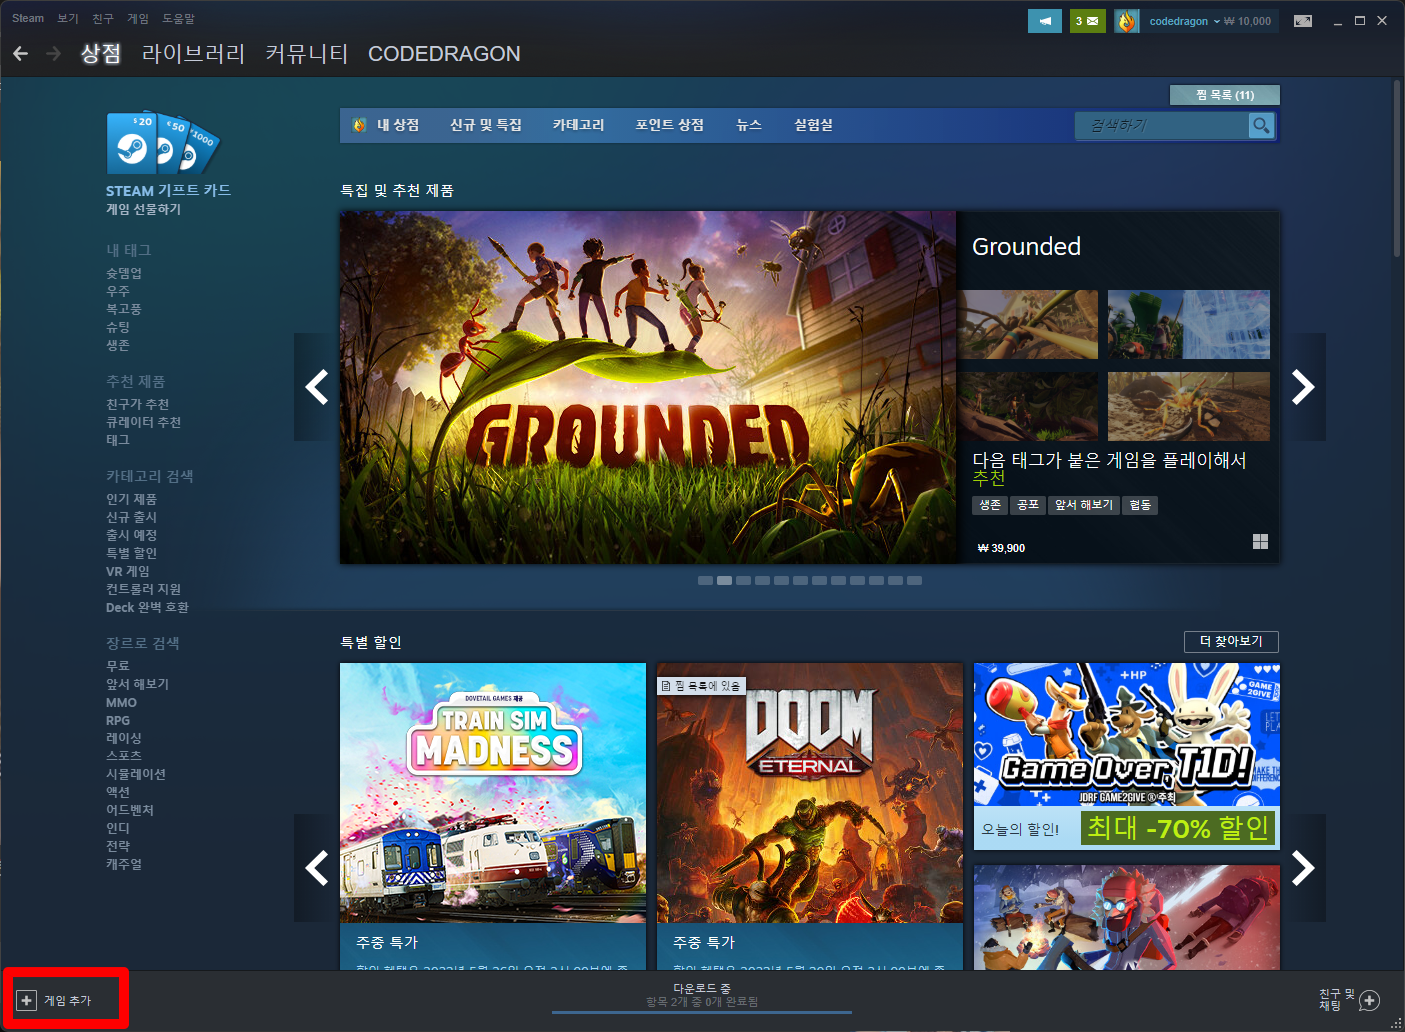1405x1032 pixels.
Task: Open 특별 할인 sidebar link
Action: point(131,553)
